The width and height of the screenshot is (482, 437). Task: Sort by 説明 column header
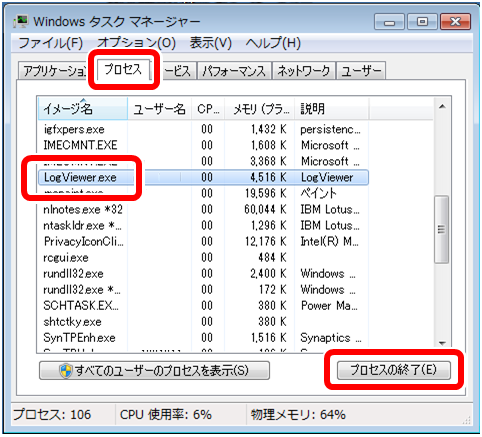click(x=332, y=108)
